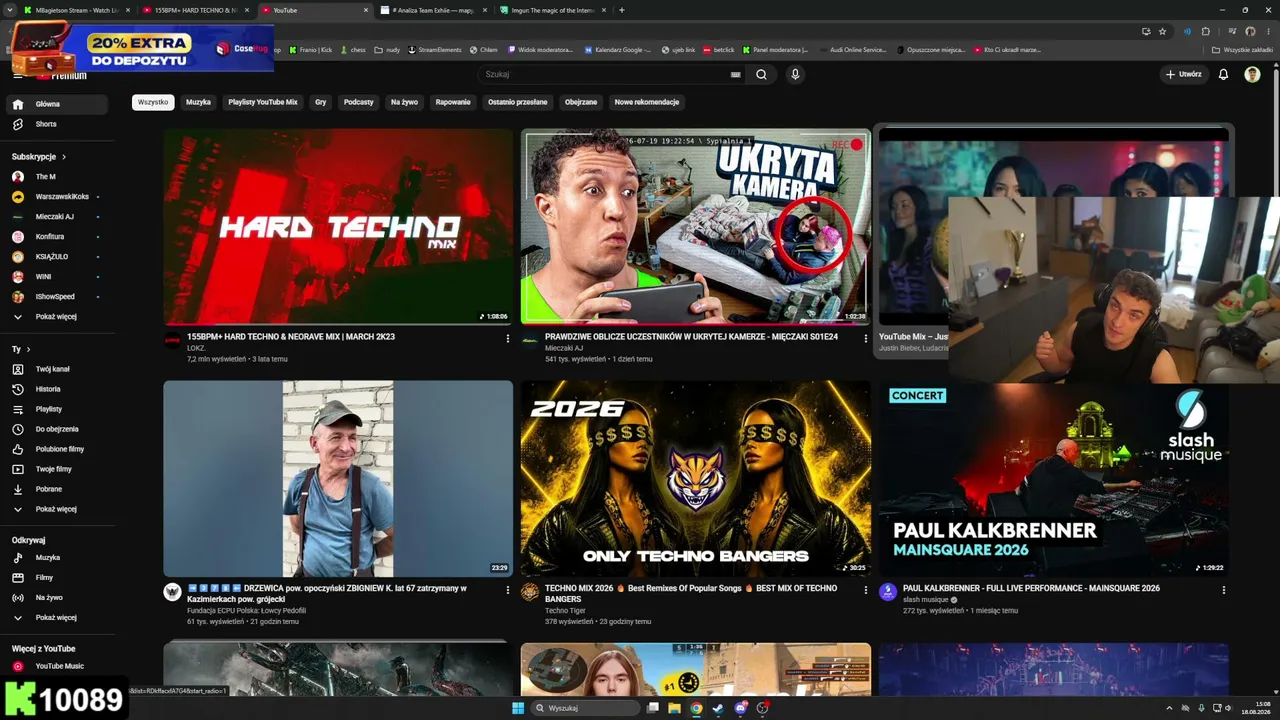1280x720 pixels.
Task: Play the Only Techno Bangers thumbnail
Action: pos(696,478)
